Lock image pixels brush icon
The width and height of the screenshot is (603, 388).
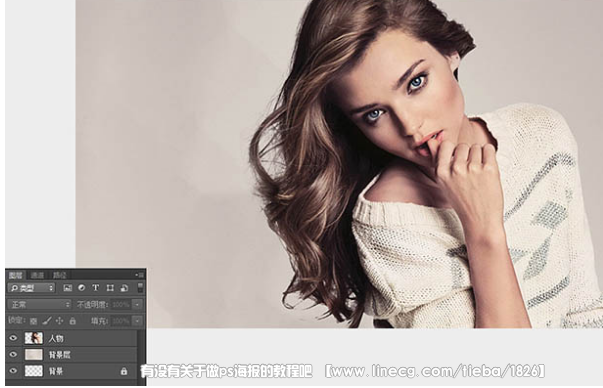click(47, 320)
